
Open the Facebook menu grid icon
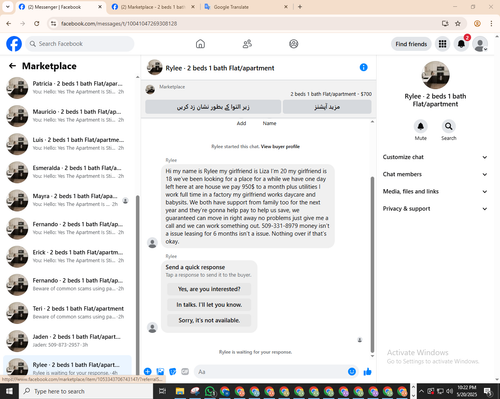click(442, 44)
